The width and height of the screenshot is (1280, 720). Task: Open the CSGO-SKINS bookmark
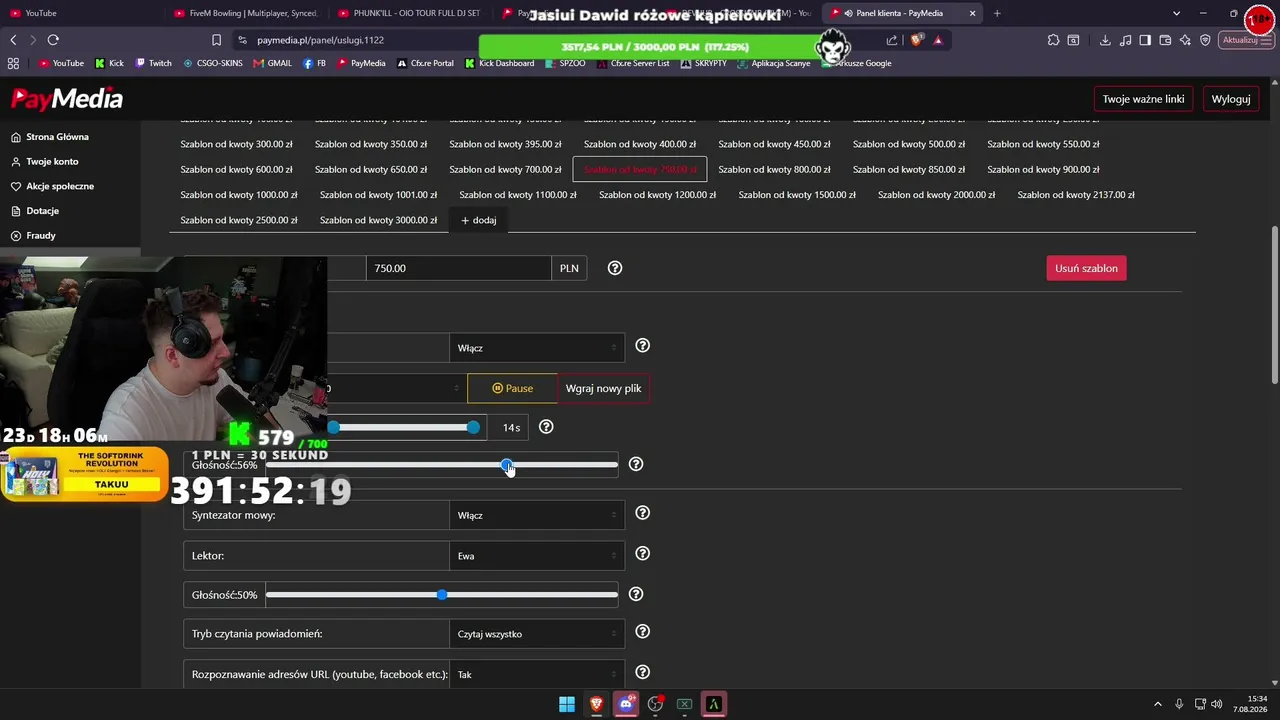pyautogui.click(x=213, y=63)
